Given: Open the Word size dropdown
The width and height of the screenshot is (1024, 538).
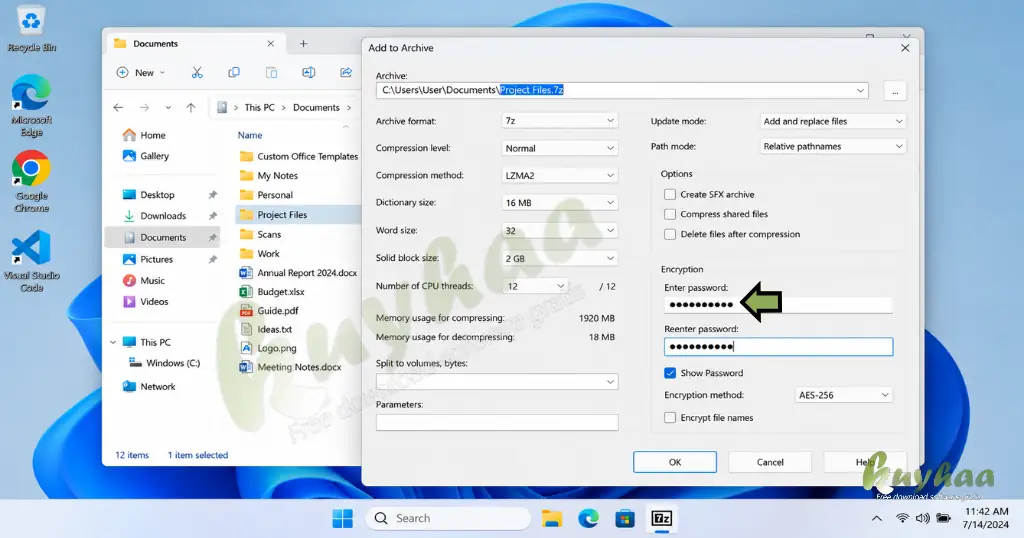Looking at the screenshot, I should pyautogui.click(x=560, y=230).
